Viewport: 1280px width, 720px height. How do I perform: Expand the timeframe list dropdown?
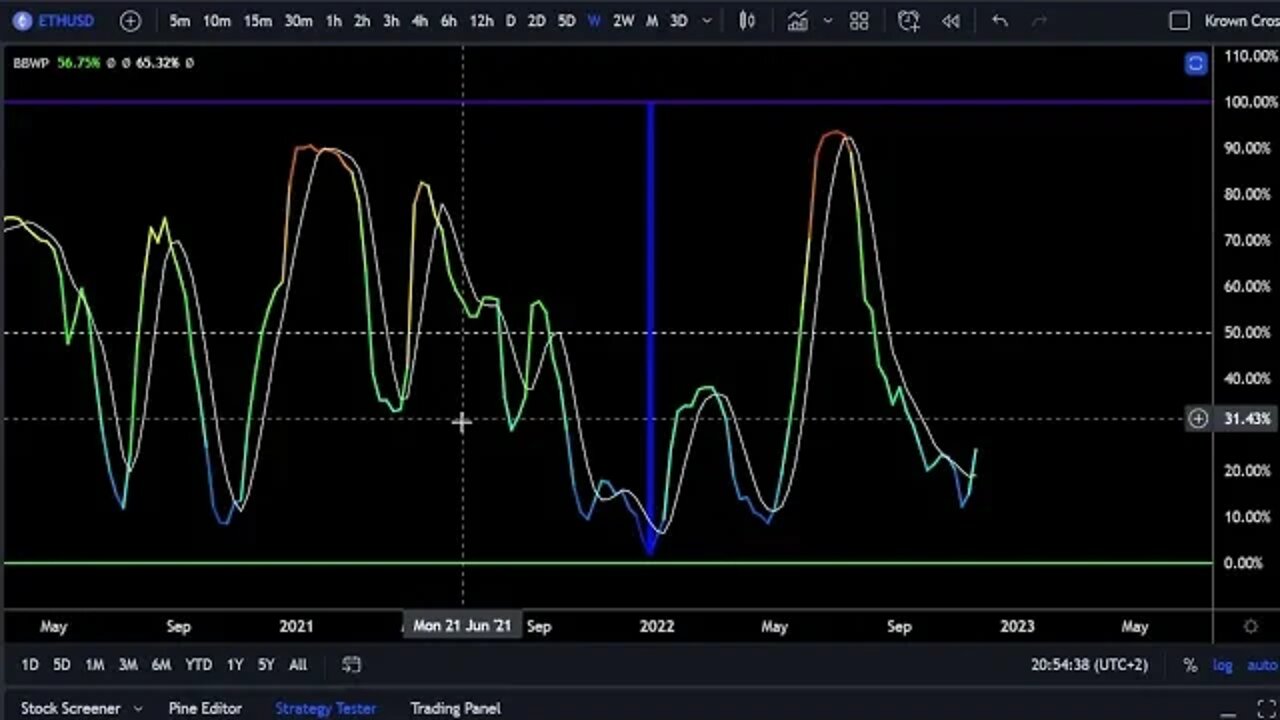tap(708, 20)
